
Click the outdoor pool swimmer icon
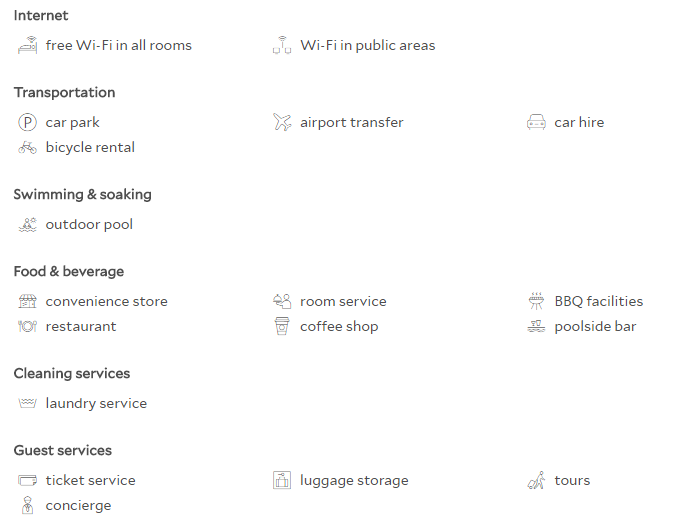pyautogui.click(x=28, y=224)
